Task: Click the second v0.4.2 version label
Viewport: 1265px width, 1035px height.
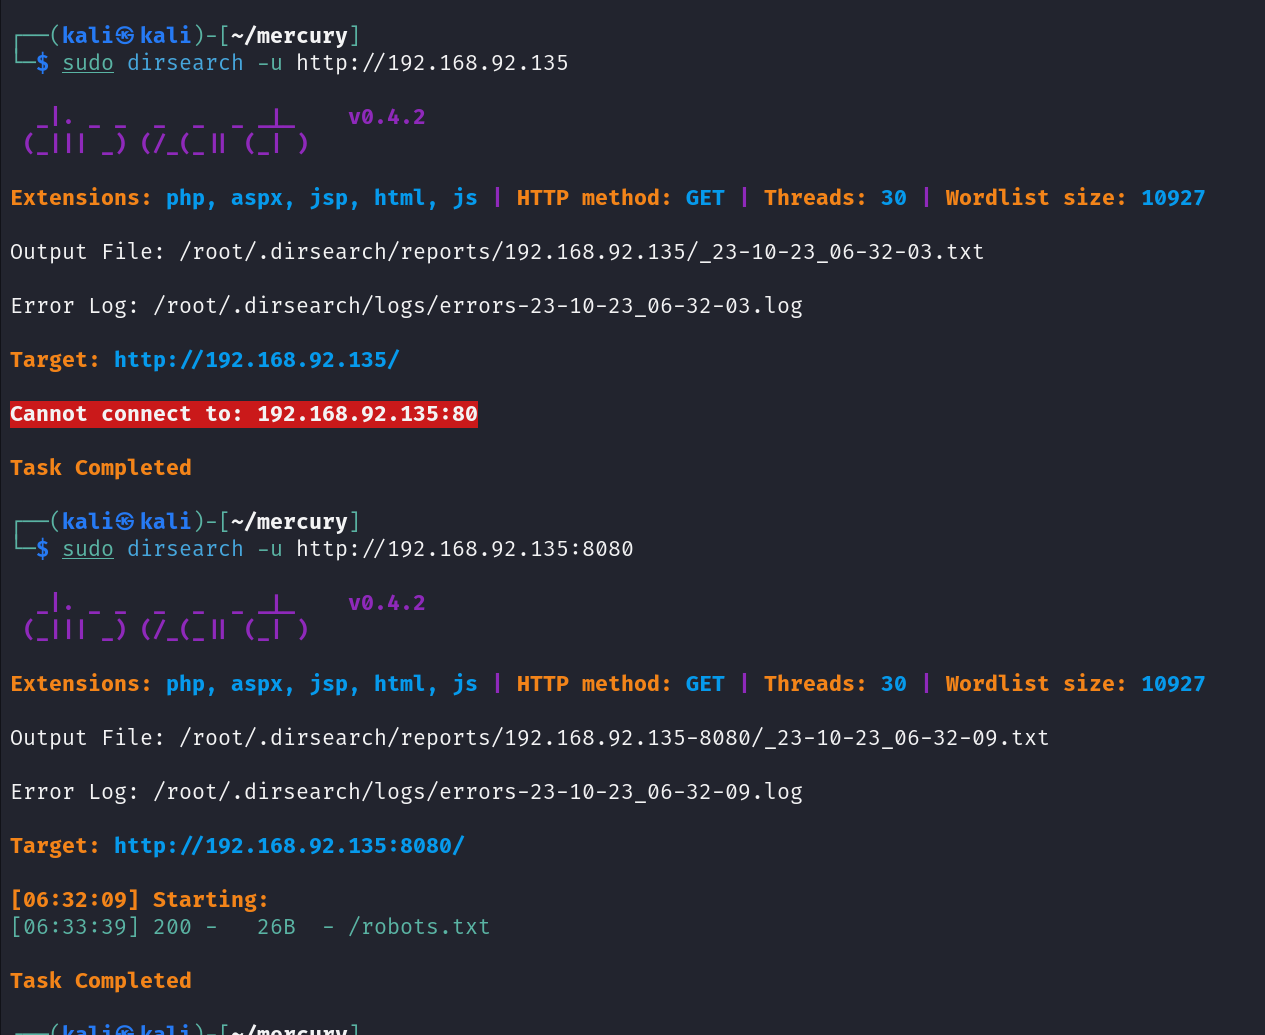Action: [386, 603]
